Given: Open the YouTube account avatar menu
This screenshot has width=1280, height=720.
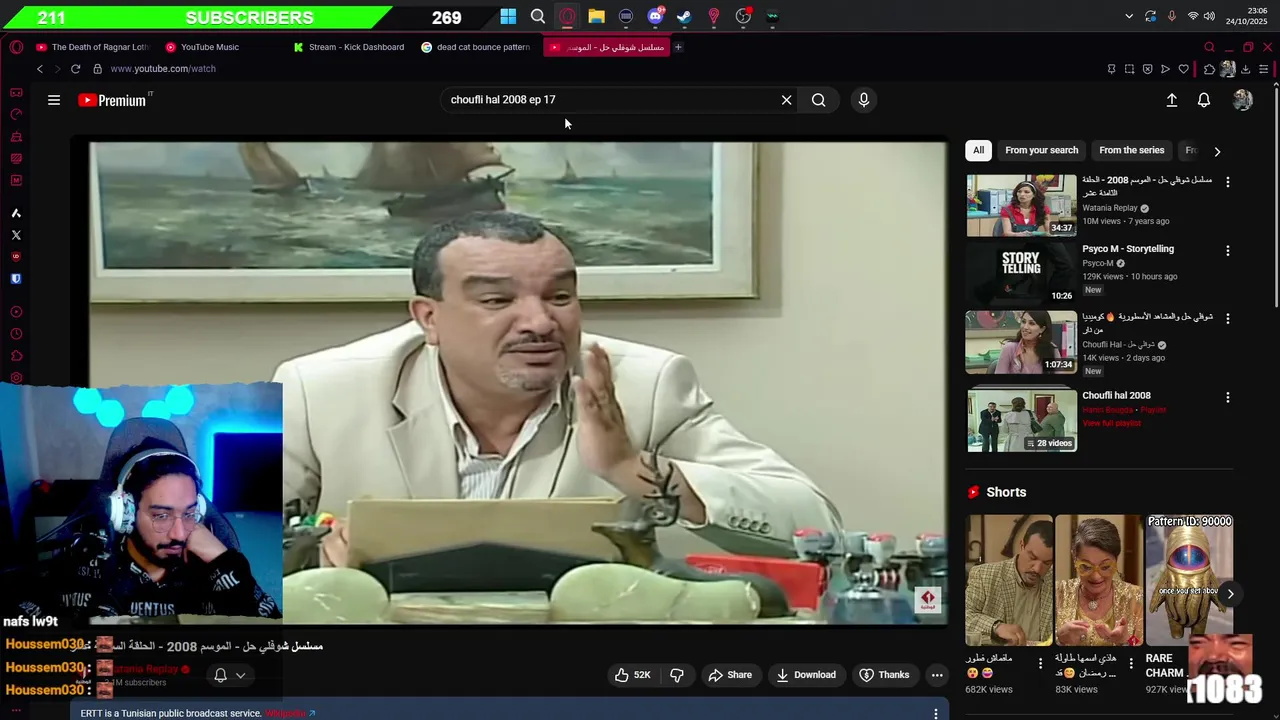Looking at the screenshot, I should [1243, 100].
